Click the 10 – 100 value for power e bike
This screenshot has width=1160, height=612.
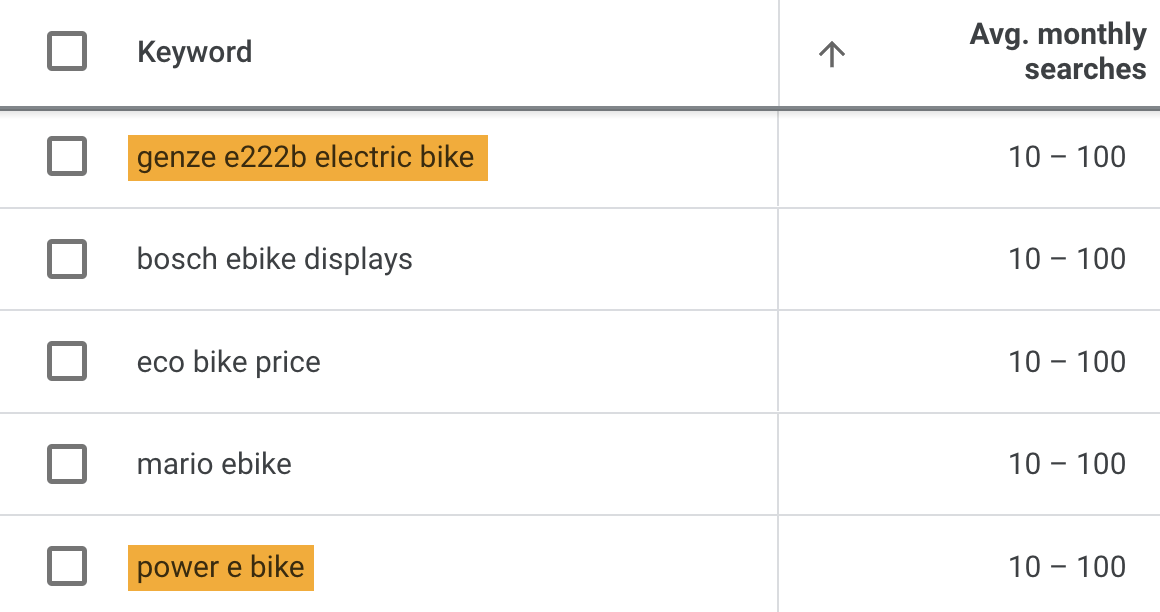click(1064, 567)
